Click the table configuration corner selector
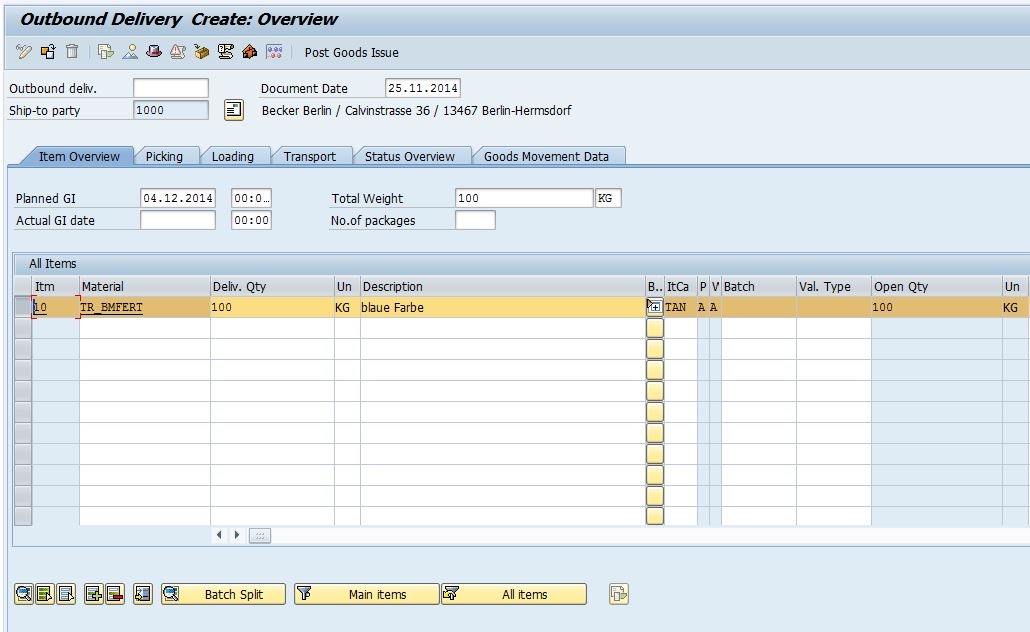 23,286
